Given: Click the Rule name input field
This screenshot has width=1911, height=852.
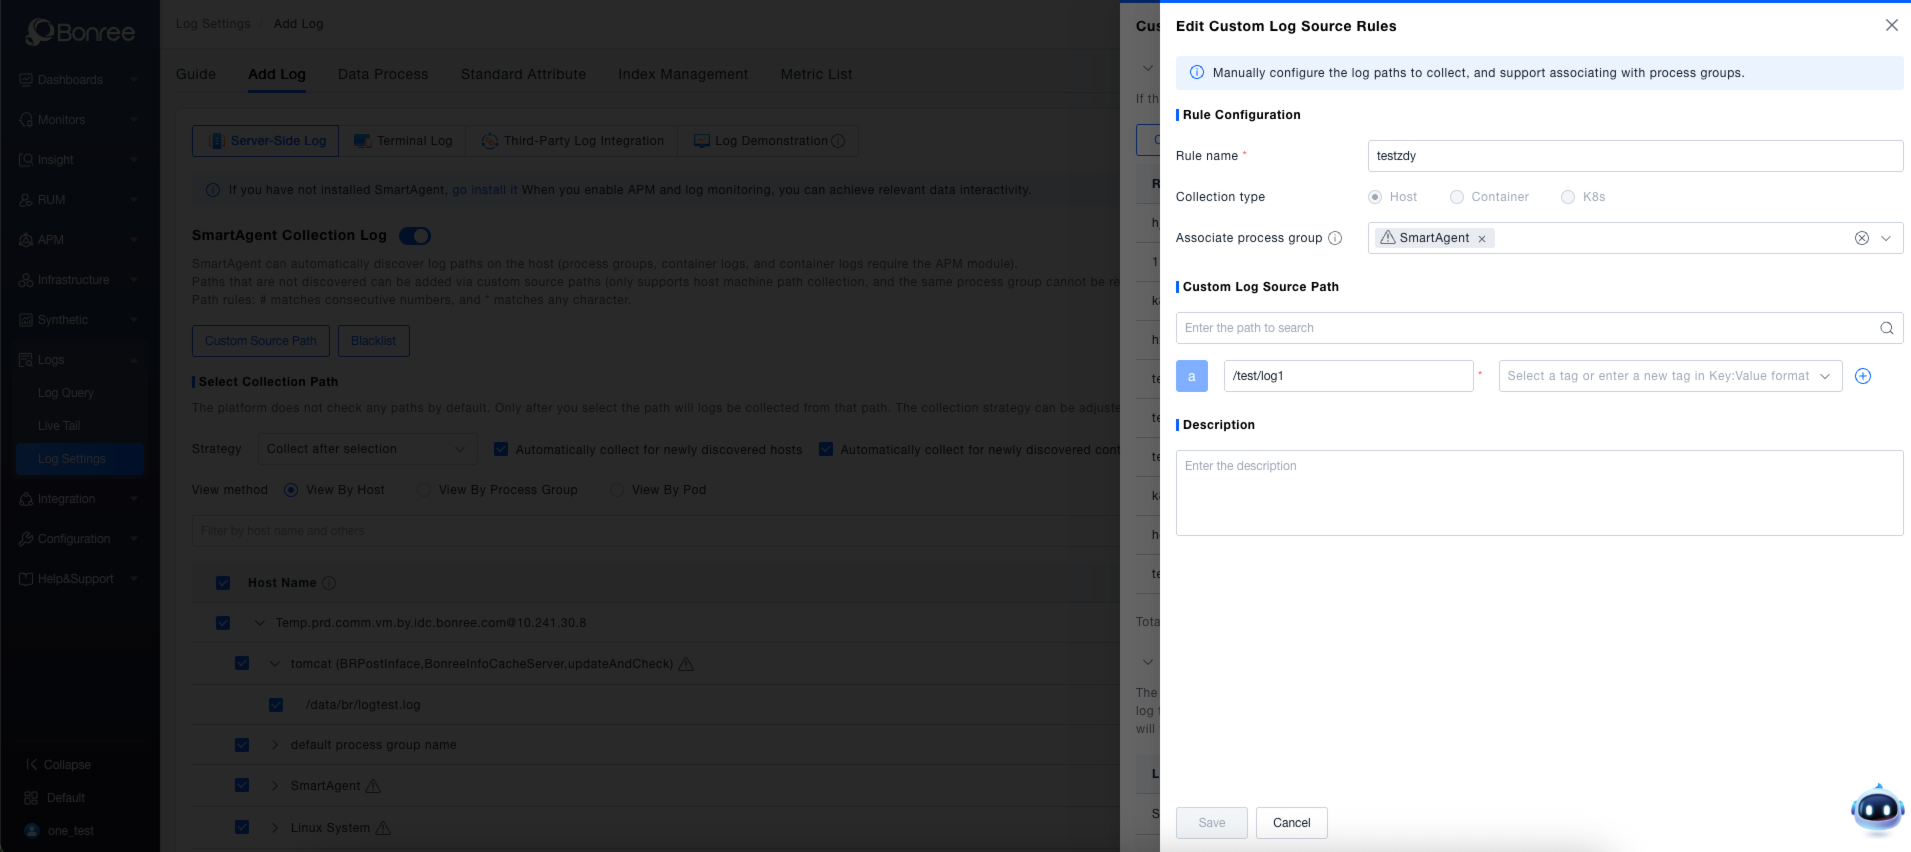Looking at the screenshot, I should 1634,156.
